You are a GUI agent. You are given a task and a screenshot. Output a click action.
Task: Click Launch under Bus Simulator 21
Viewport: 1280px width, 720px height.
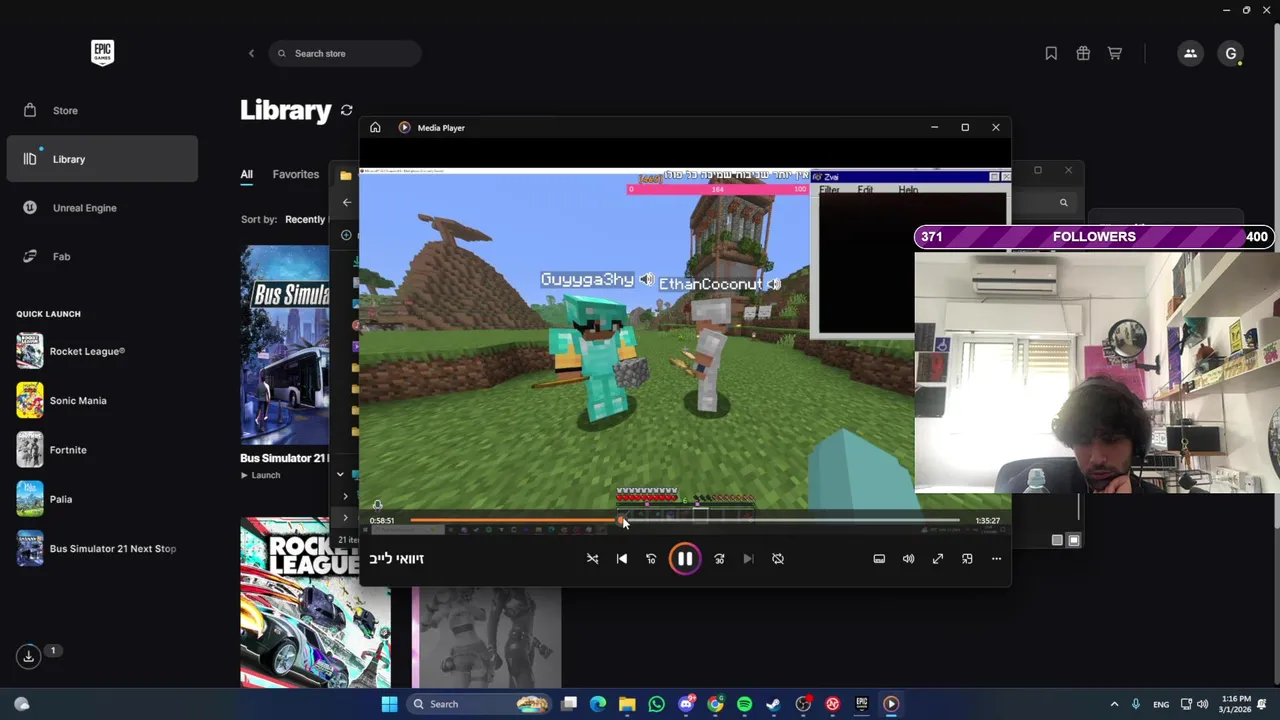click(x=261, y=475)
